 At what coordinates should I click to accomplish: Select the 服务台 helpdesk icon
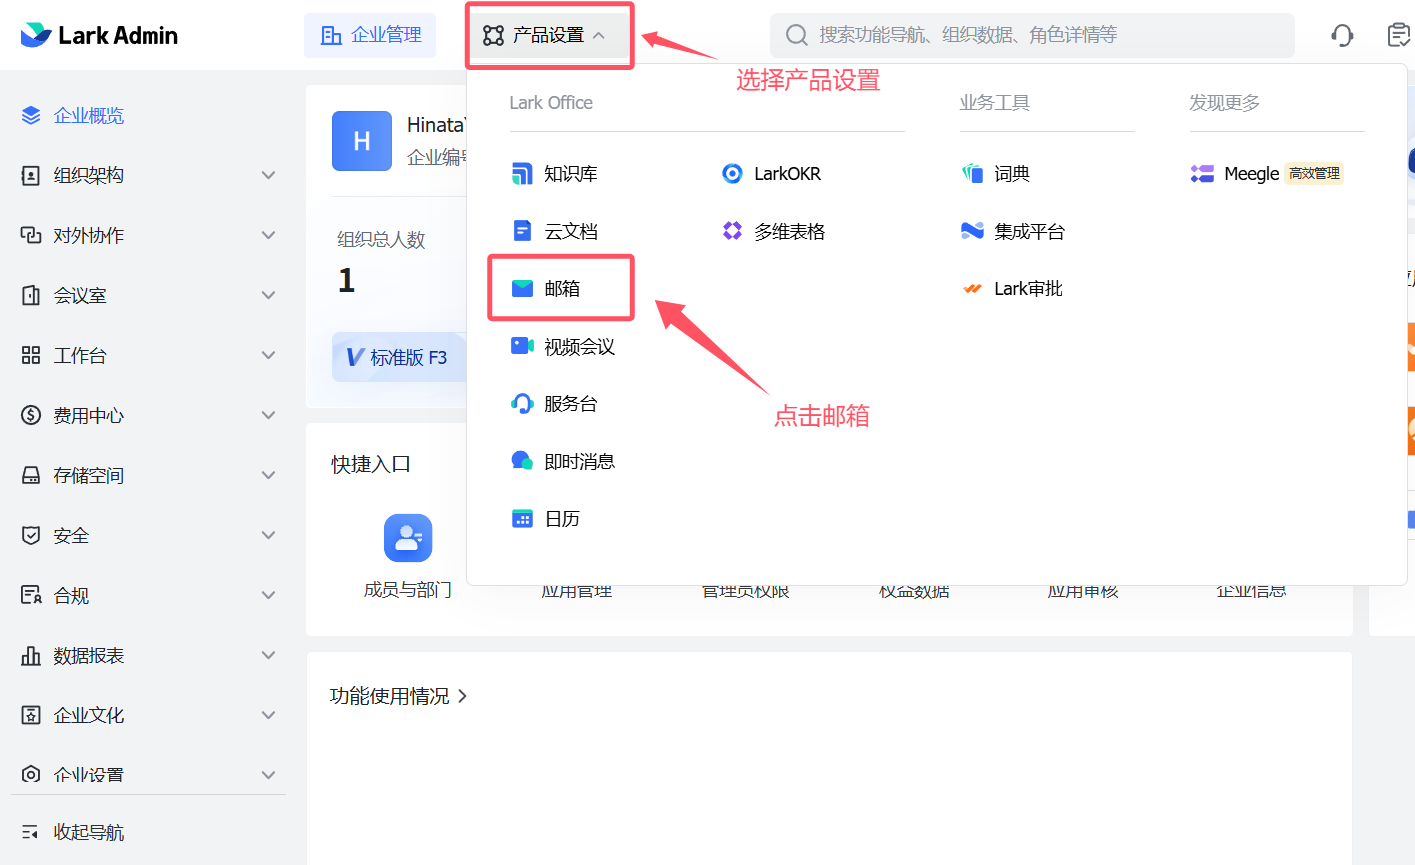pyautogui.click(x=522, y=404)
